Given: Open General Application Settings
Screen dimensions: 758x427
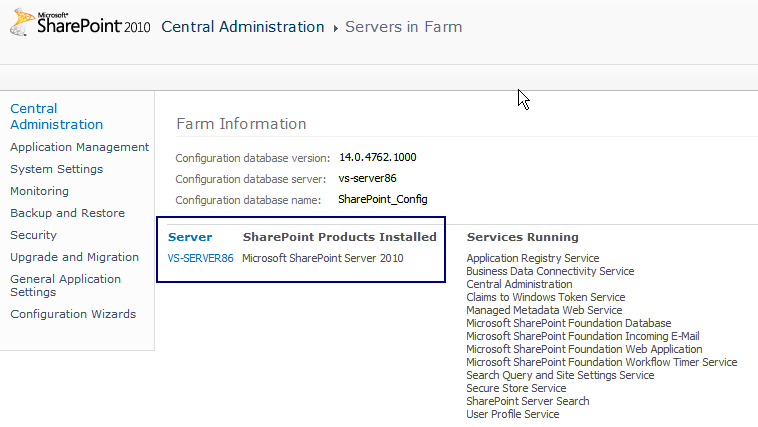Looking at the screenshot, I should click(x=66, y=285).
